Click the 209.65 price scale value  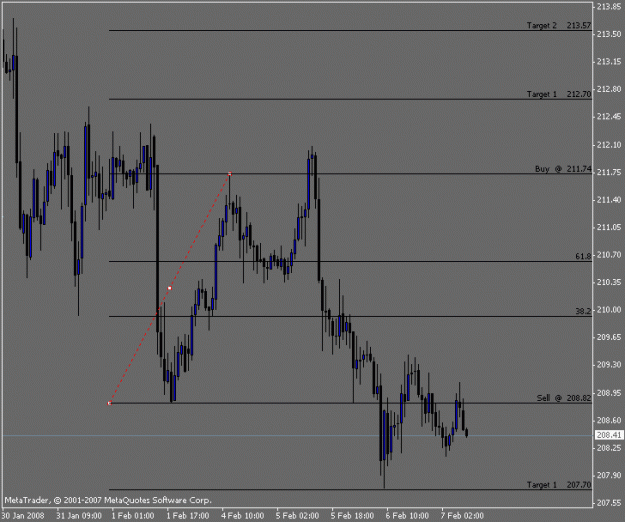(x=609, y=338)
